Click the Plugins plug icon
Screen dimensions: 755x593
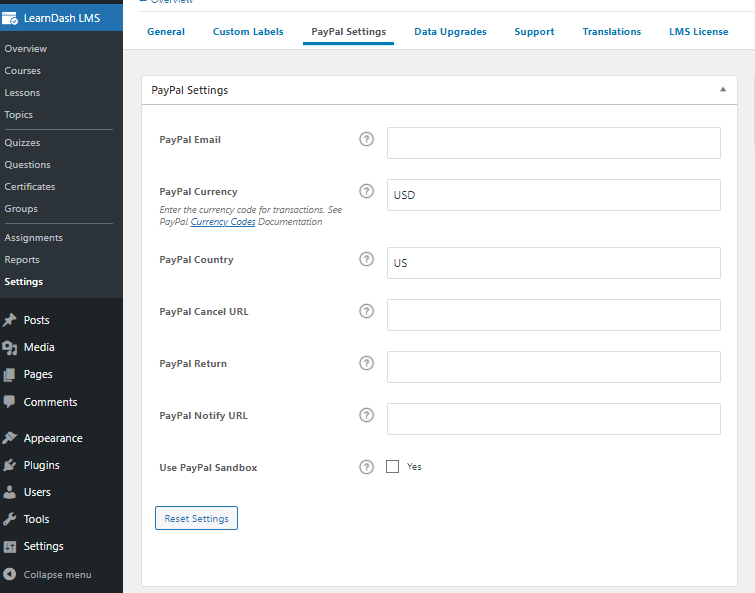tap(10, 465)
